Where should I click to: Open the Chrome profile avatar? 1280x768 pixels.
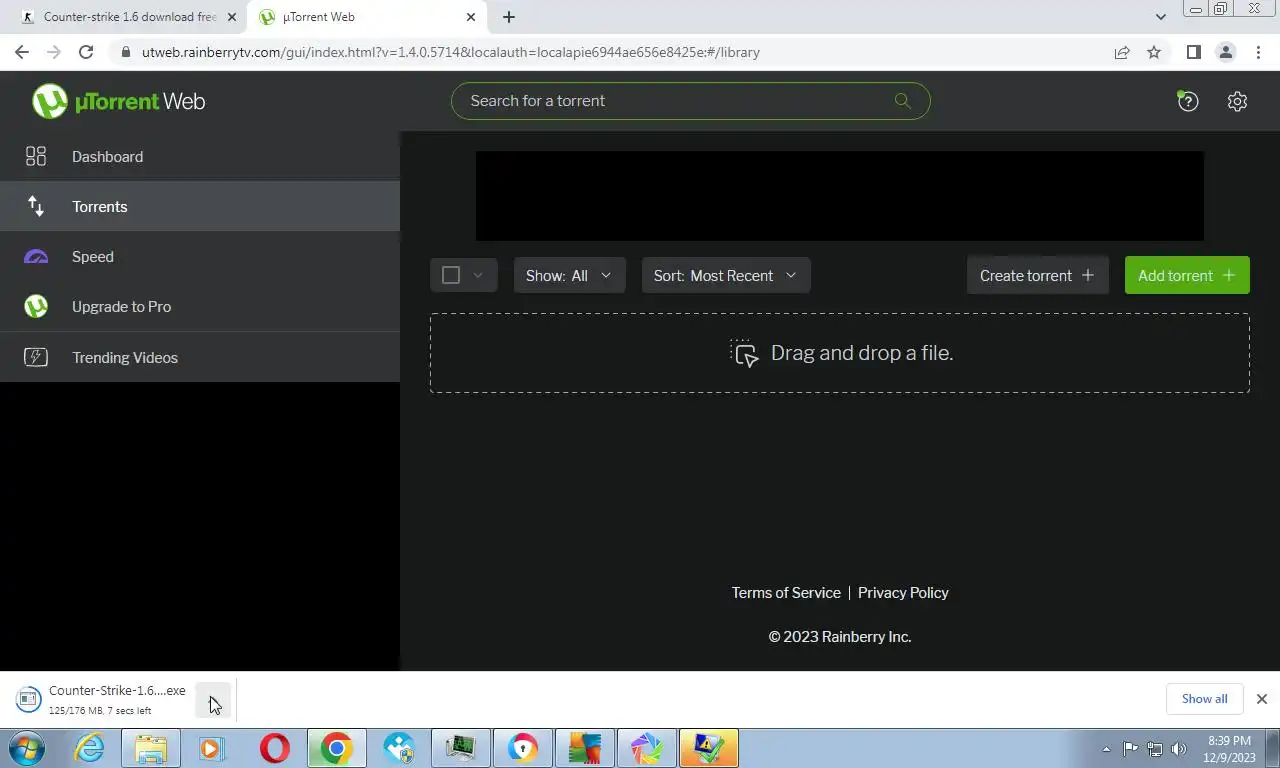pyautogui.click(x=1225, y=52)
